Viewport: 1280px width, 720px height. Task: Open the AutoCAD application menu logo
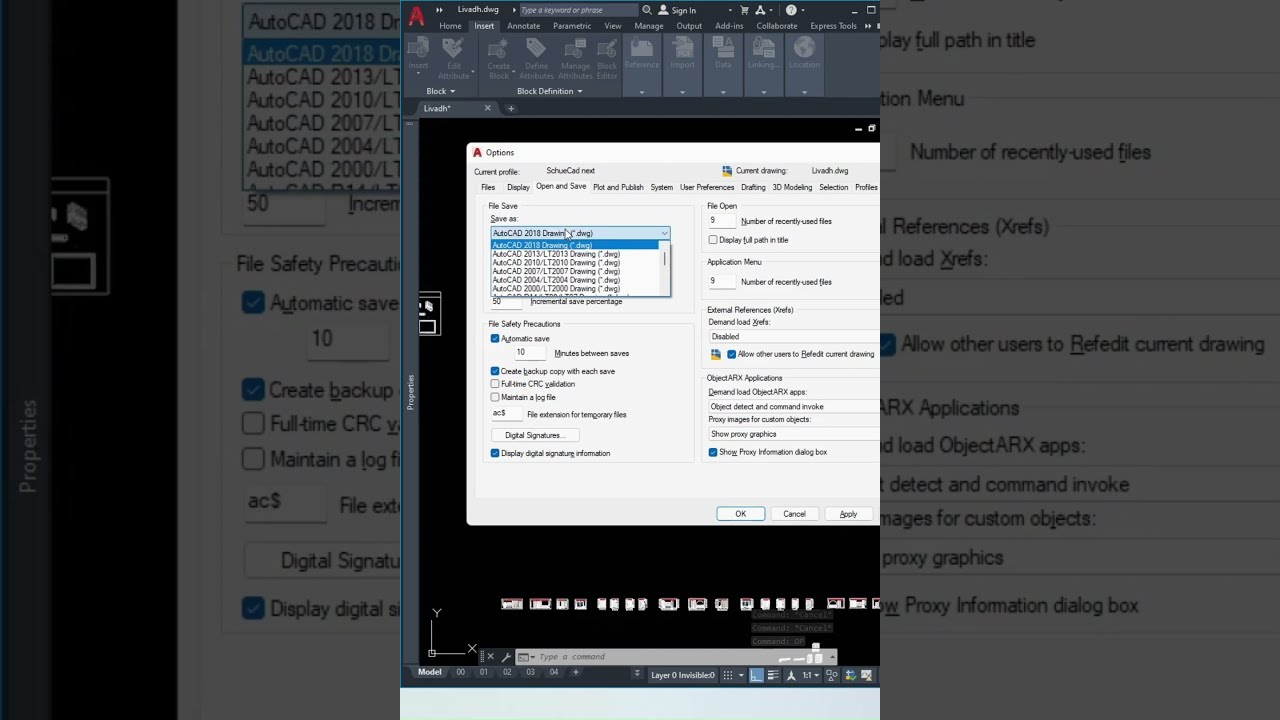(416, 14)
